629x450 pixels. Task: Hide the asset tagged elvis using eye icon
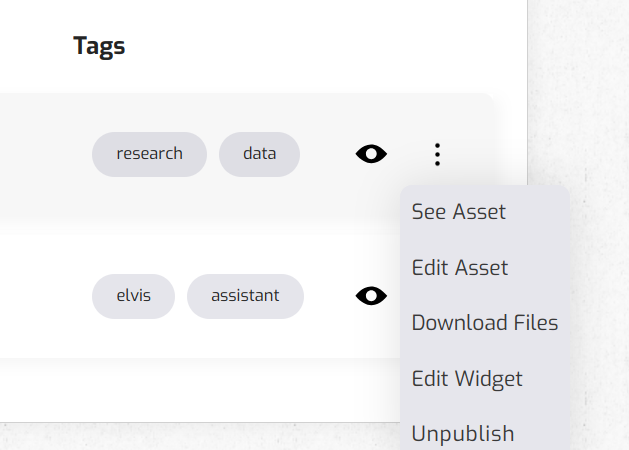pyautogui.click(x=371, y=296)
